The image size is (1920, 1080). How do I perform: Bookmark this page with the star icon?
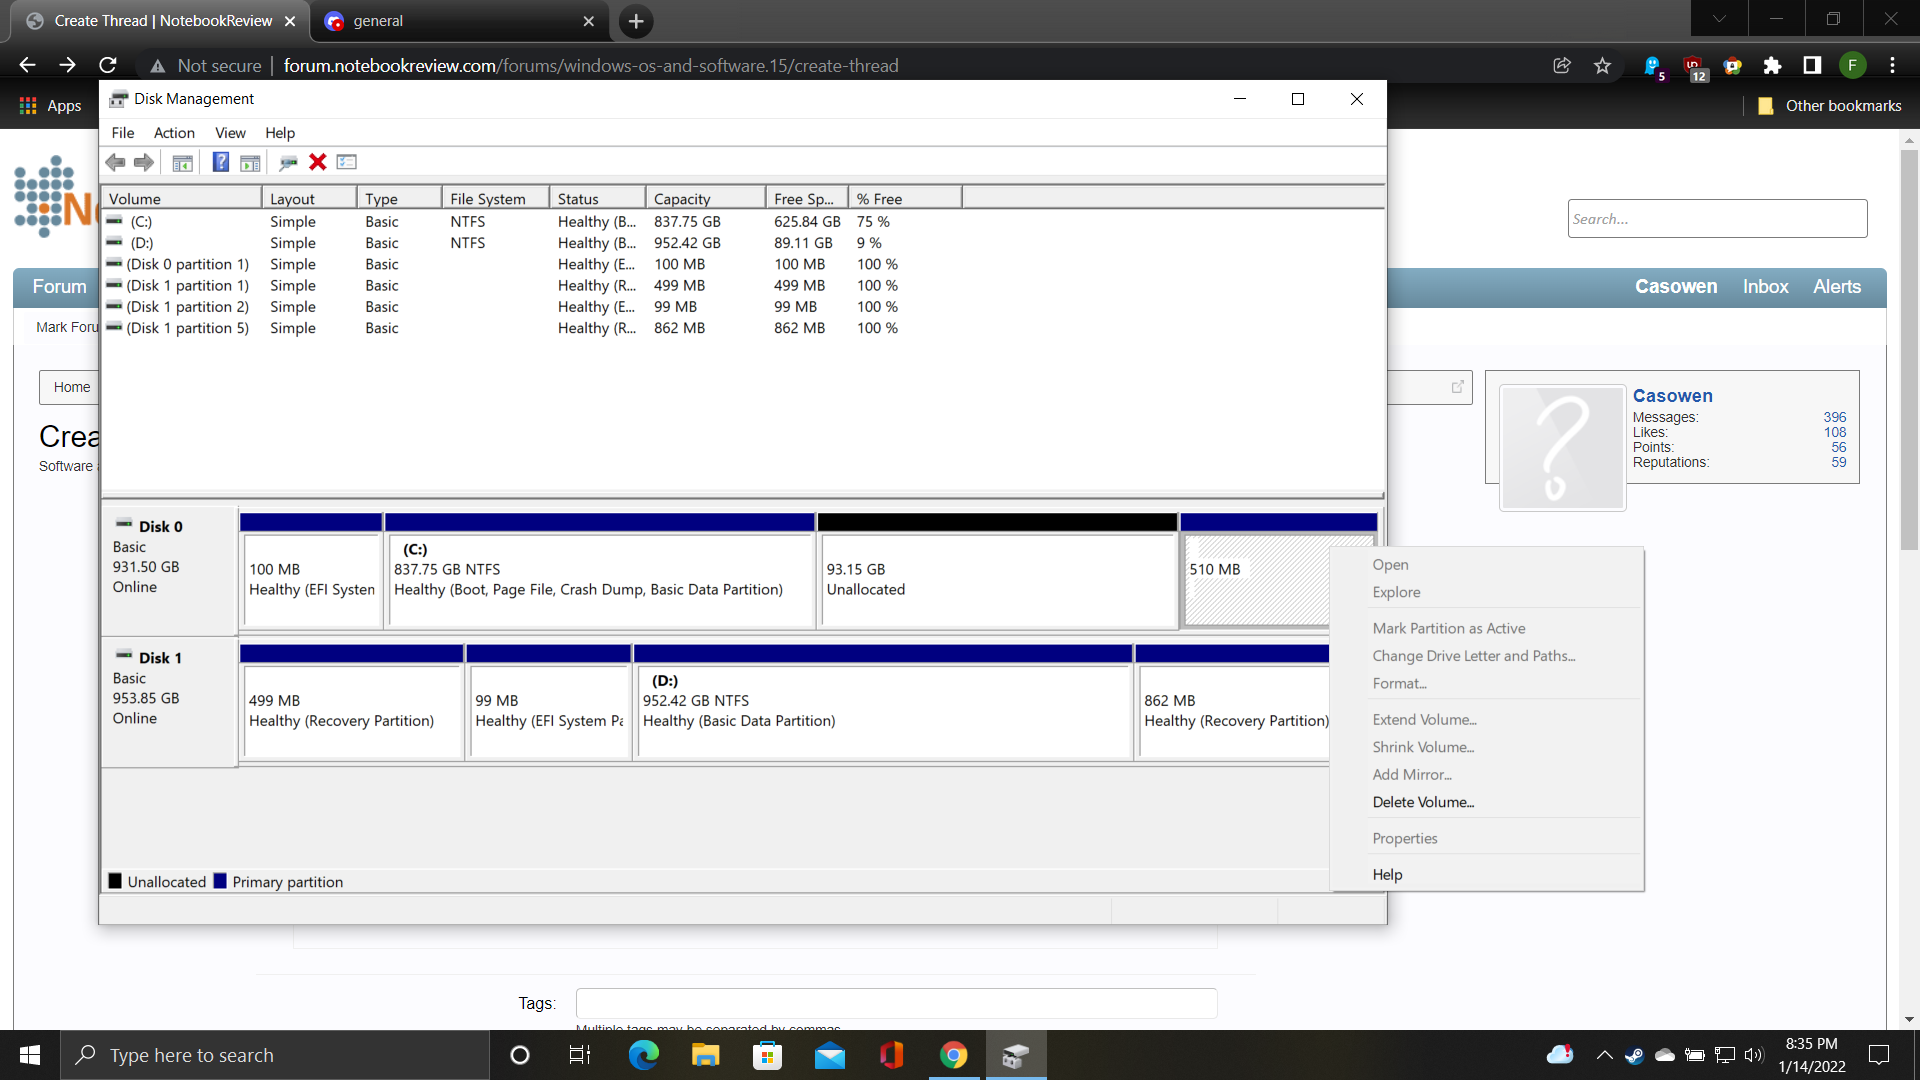pos(1602,65)
